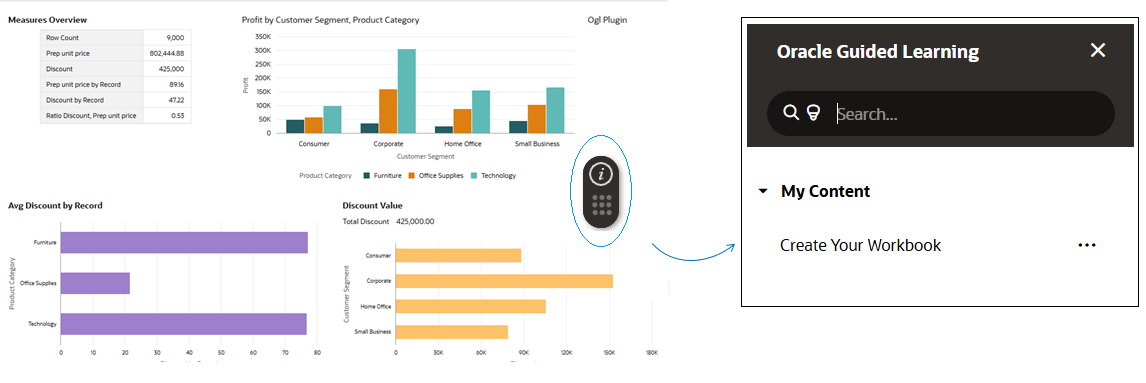Open the three-dot menu for Create Your Workbook
The image size is (1146, 383).
point(1087,246)
